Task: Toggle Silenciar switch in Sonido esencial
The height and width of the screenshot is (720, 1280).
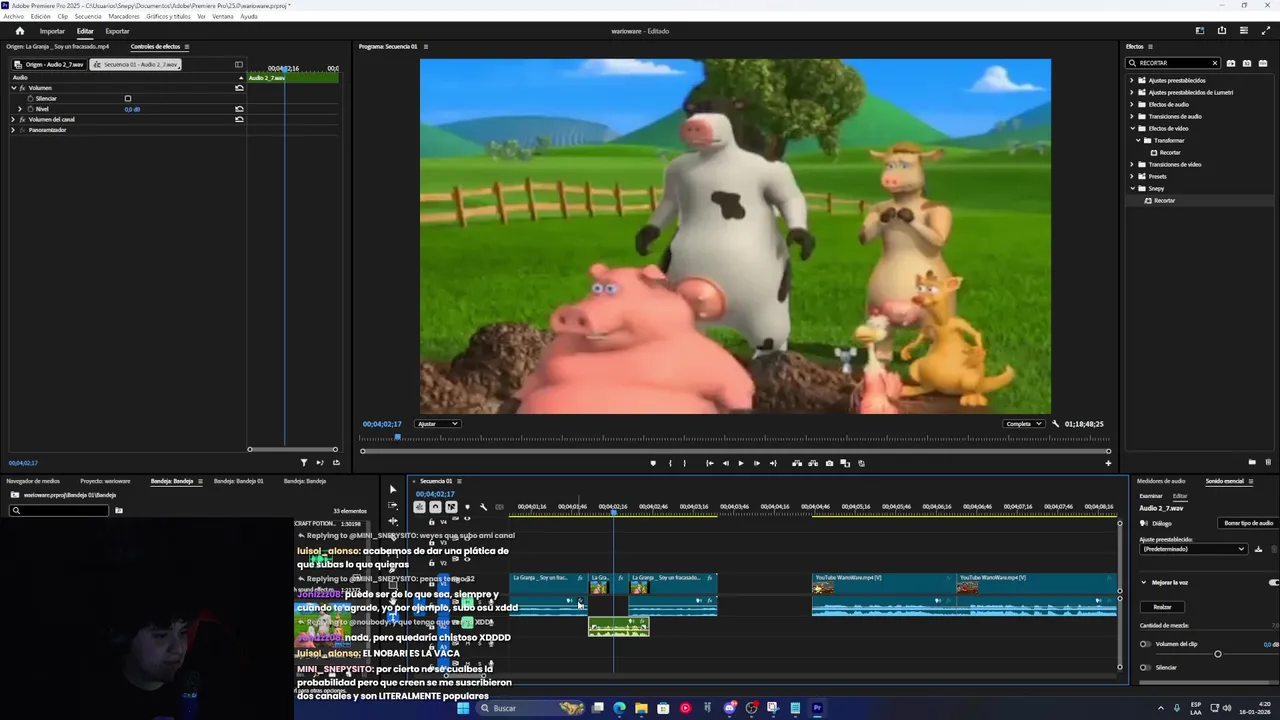Action: coord(1144,667)
